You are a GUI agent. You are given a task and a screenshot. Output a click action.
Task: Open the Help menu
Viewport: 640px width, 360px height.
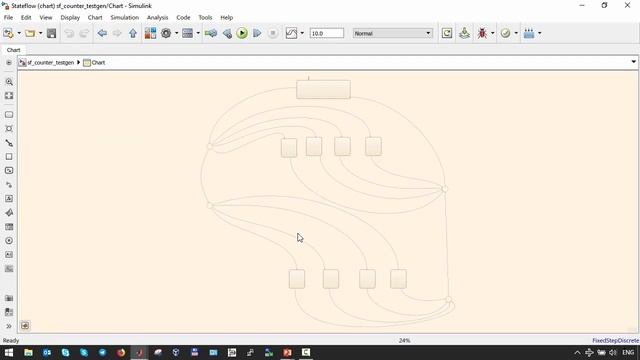[x=227, y=18]
